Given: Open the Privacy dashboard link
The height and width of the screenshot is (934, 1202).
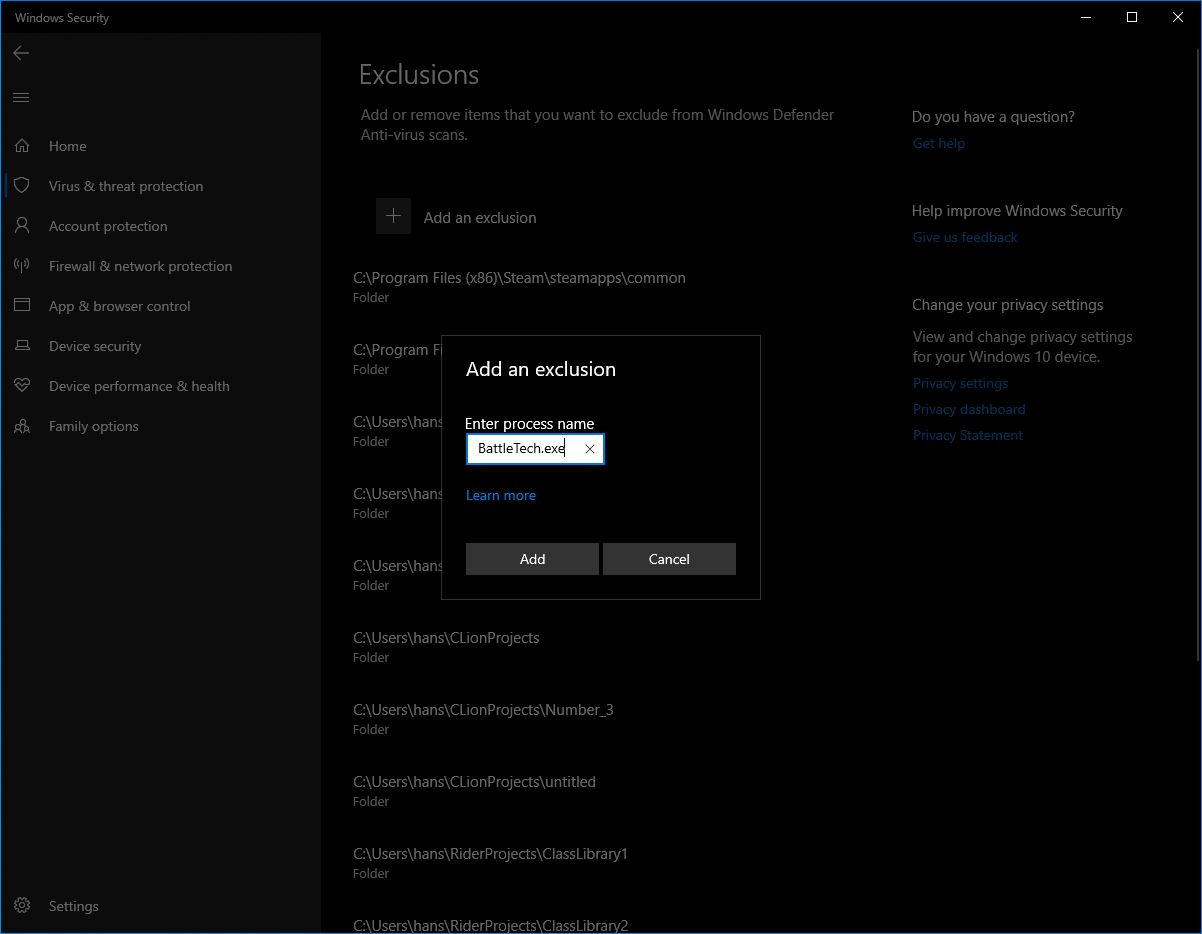Looking at the screenshot, I should pos(968,409).
